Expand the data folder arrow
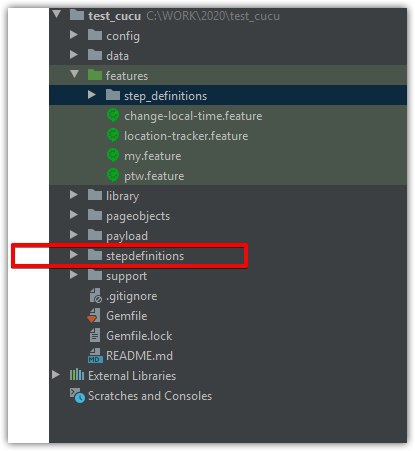 (x=74, y=55)
